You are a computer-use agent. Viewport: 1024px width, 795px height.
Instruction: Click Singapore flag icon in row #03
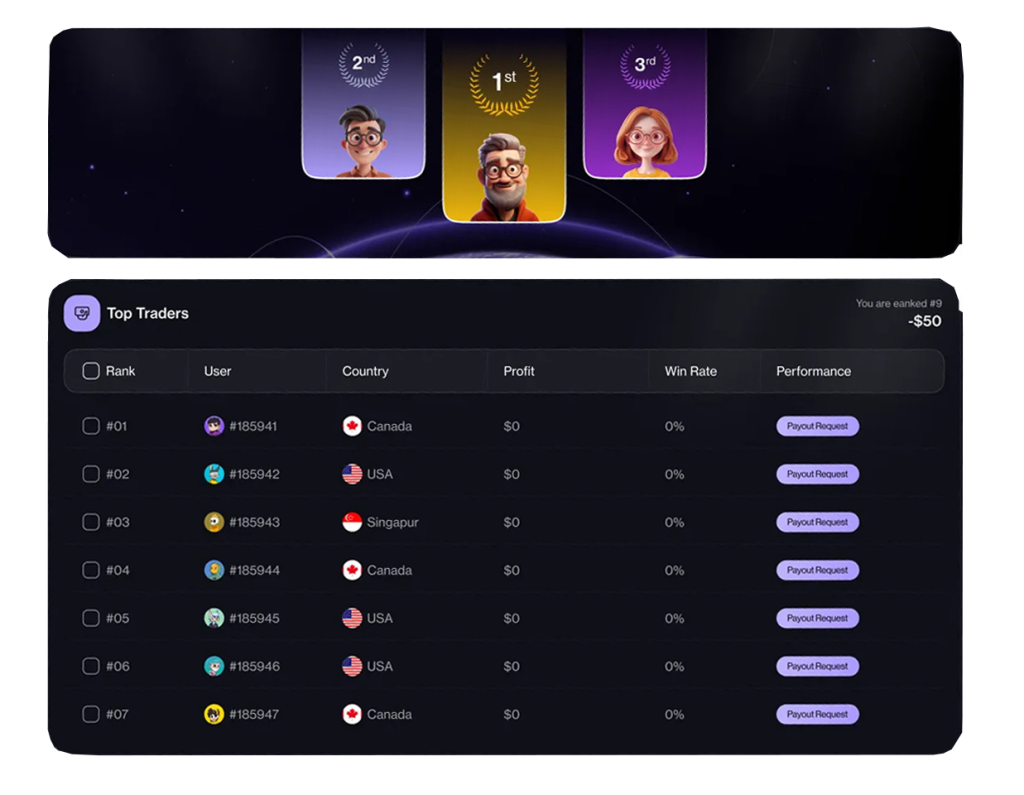point(352,522)
